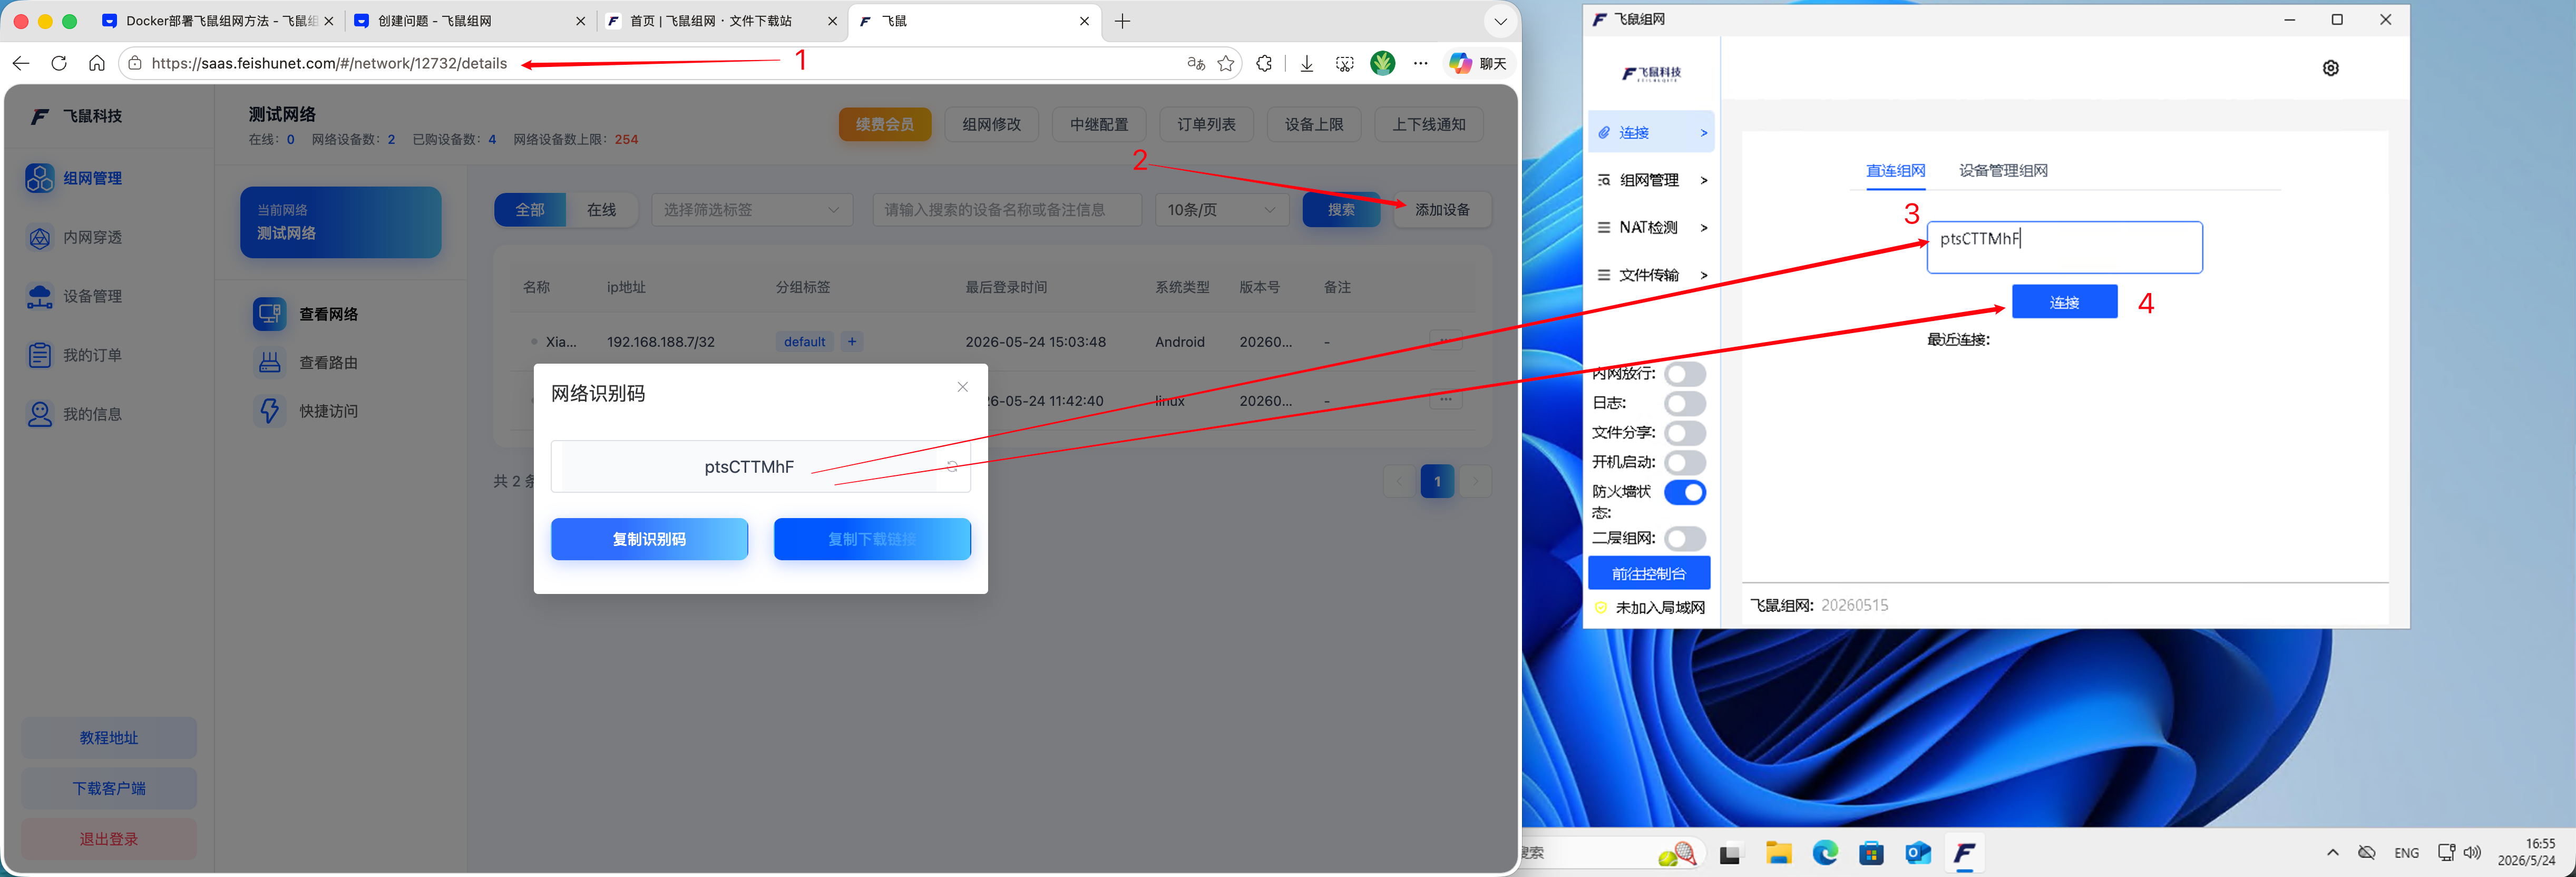The height and width of the screenshot is (877, 2576).
Task: Add a tag next to default
Action: [852, 342]
